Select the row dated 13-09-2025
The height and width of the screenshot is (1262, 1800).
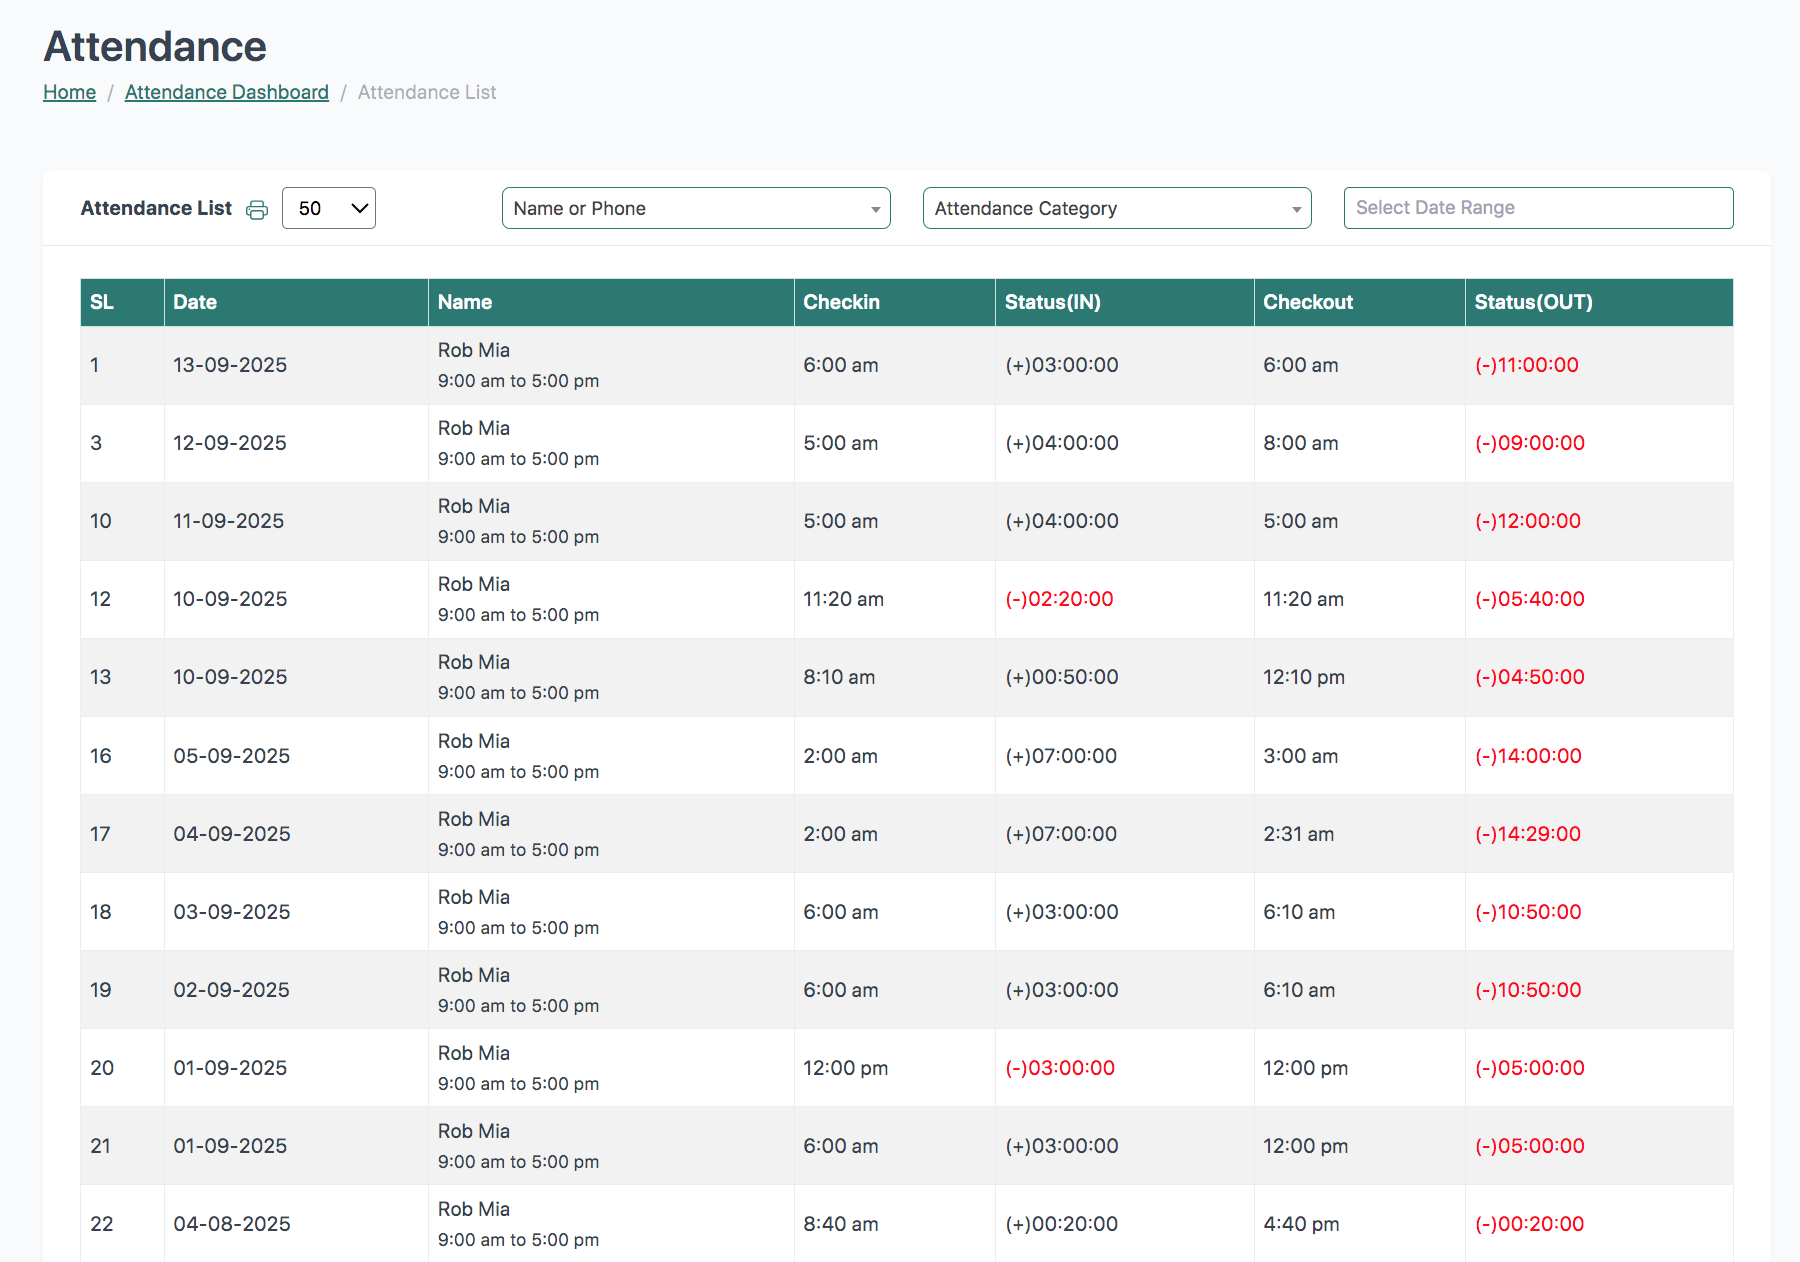[230, 365]
